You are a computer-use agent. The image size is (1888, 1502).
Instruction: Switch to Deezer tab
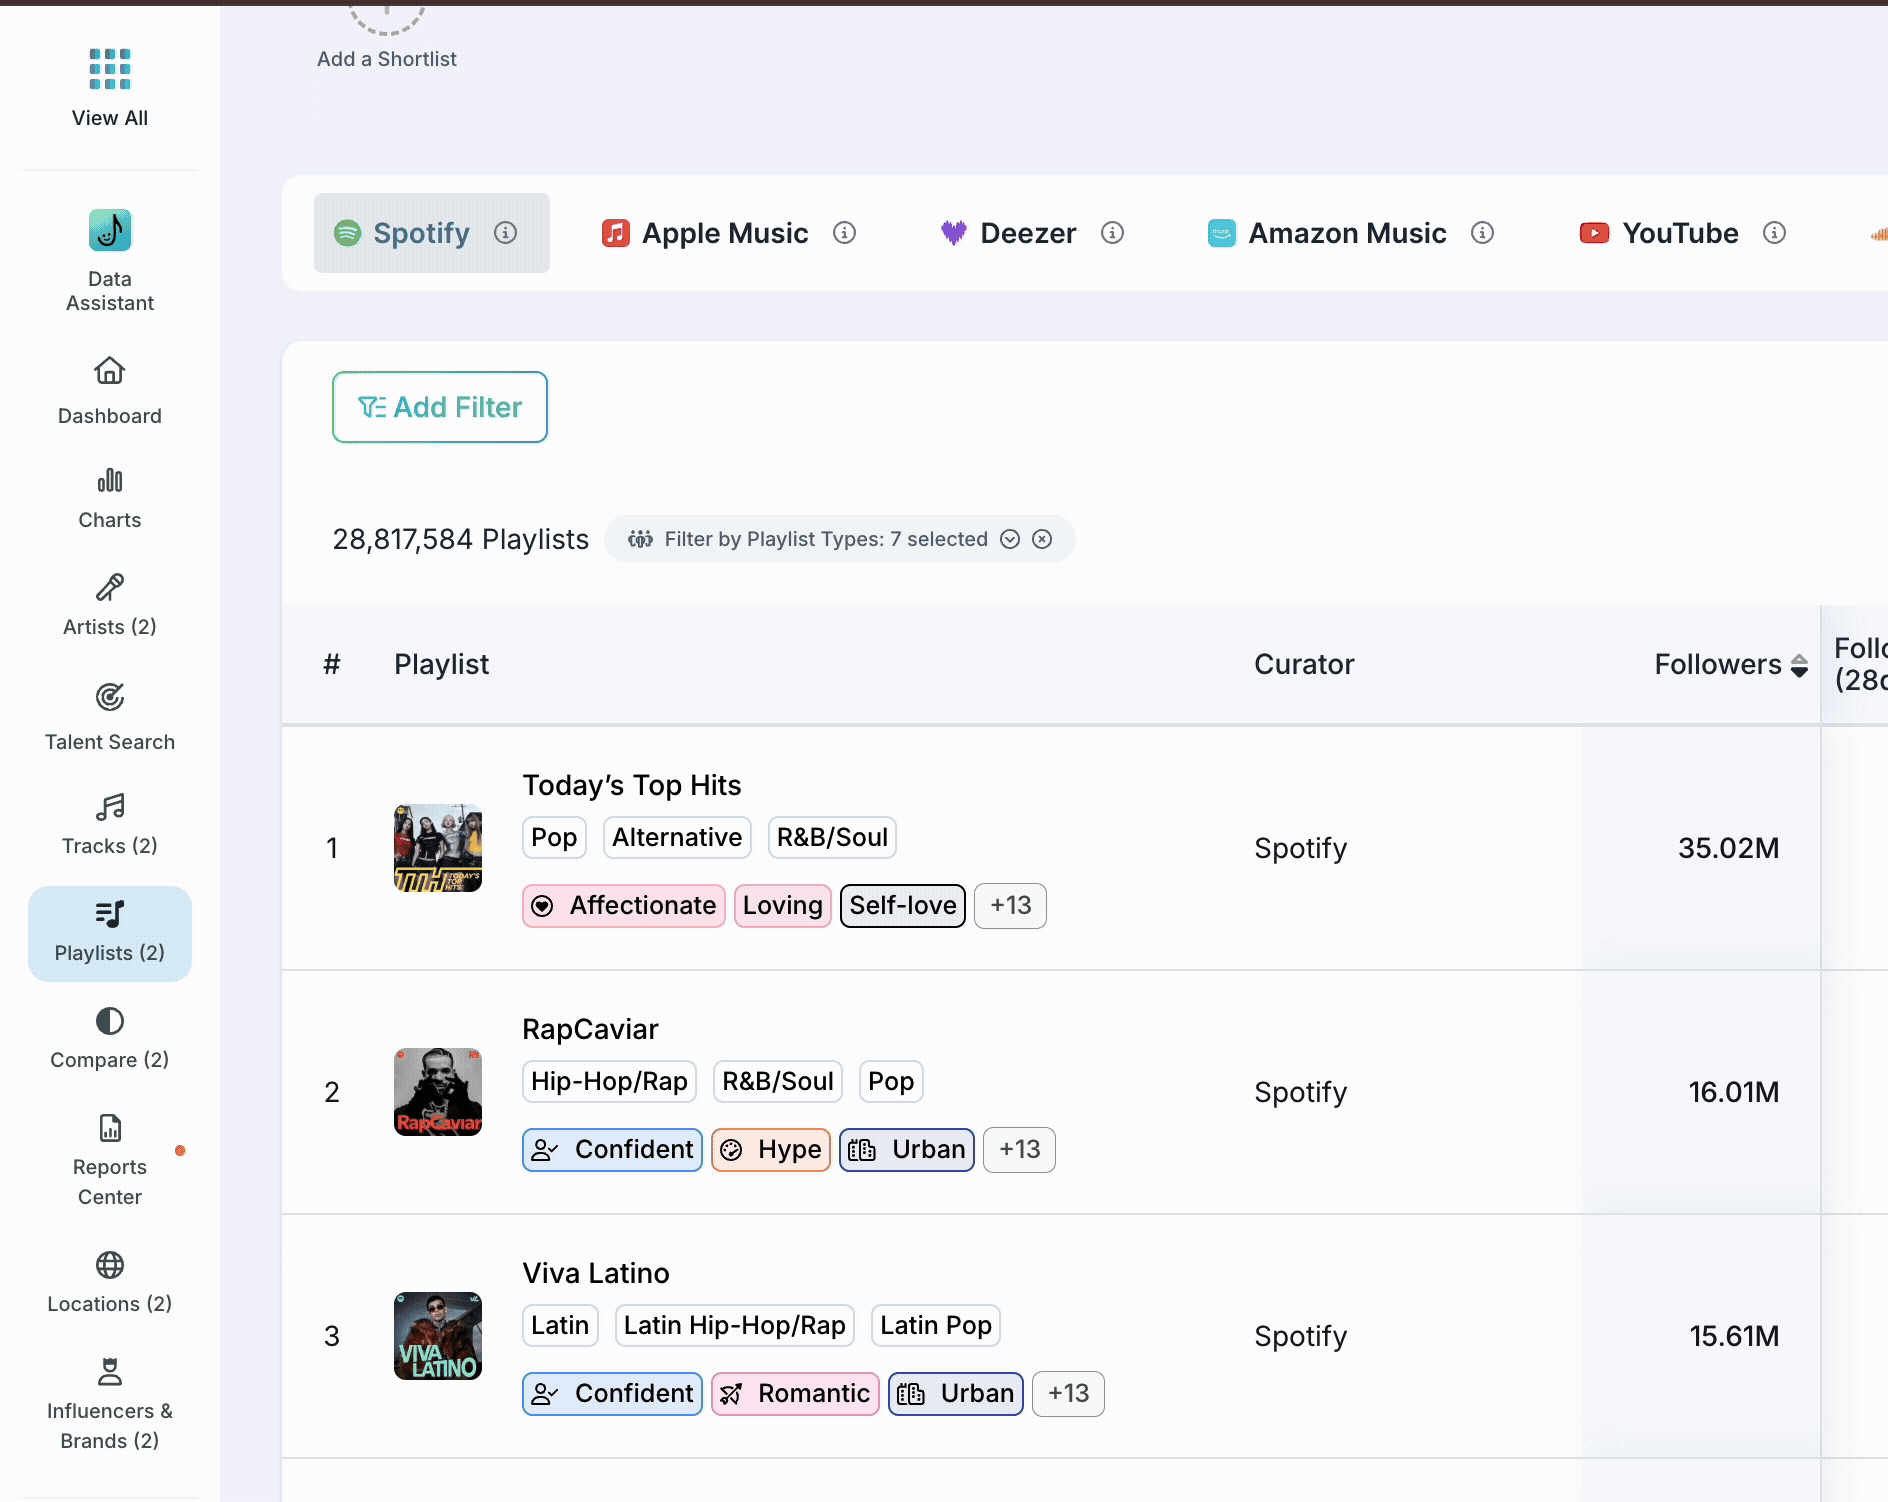click(x=1009, y=233)
